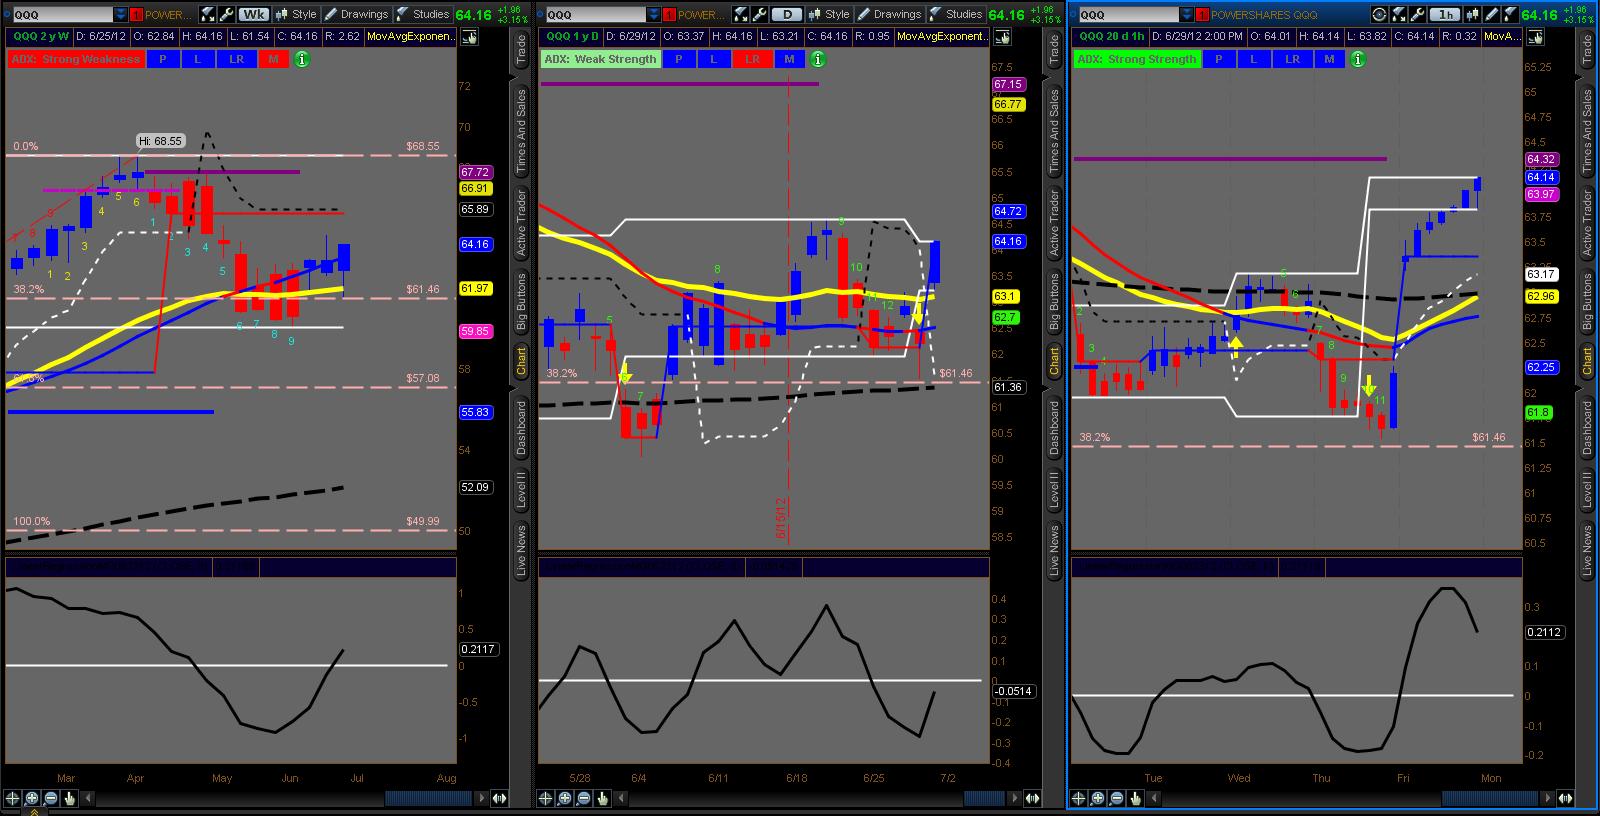Click the expand arrows icon under the weekly chart

[499, 798]
